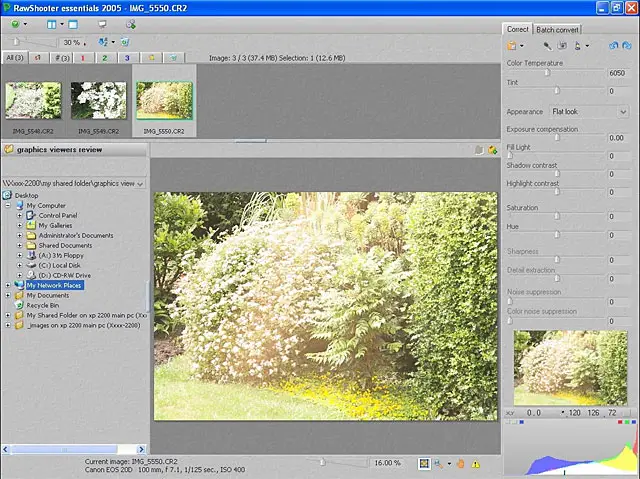Screen dimensions: 640x479
Task: Adjust the Tint slider
Action: point(557,91)
